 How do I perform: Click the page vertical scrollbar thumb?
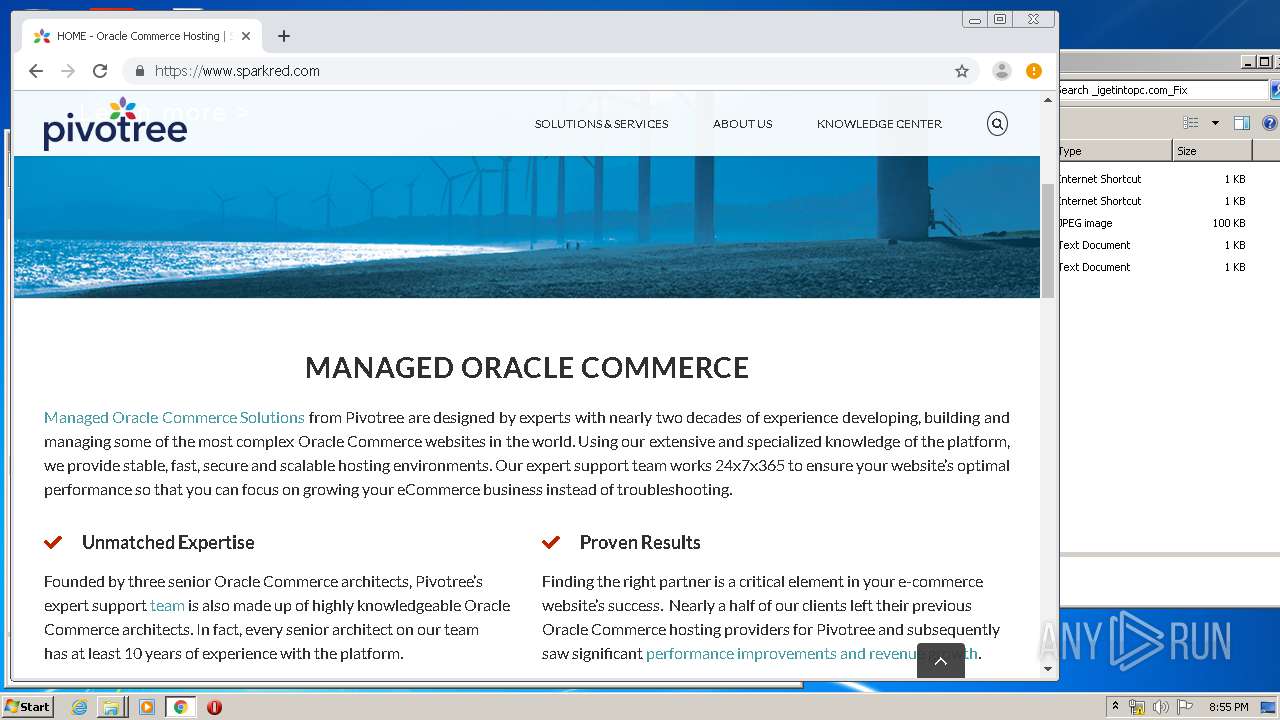coord(1048,241)
